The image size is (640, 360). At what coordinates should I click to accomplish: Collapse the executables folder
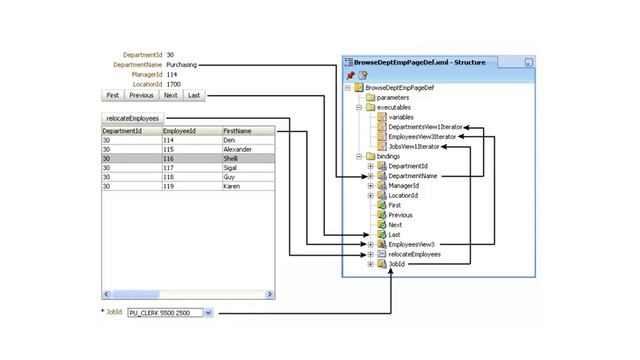coord(359,107)
